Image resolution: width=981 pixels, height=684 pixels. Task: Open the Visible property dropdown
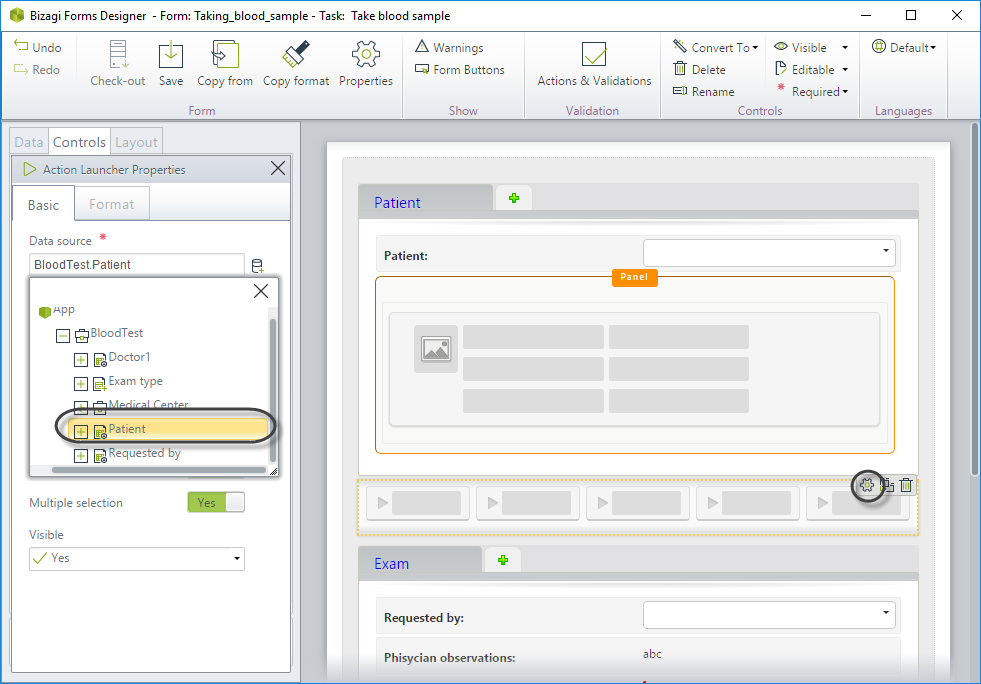point(136,559)
